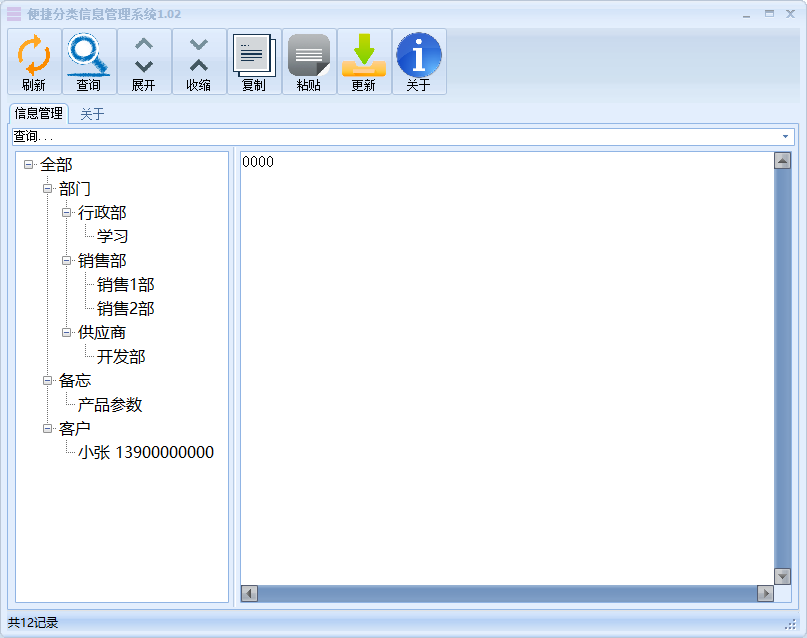This screenshot has height=638, width=807.
Task: Click the 展开 expand-all icon
Action: coord(144,55)
